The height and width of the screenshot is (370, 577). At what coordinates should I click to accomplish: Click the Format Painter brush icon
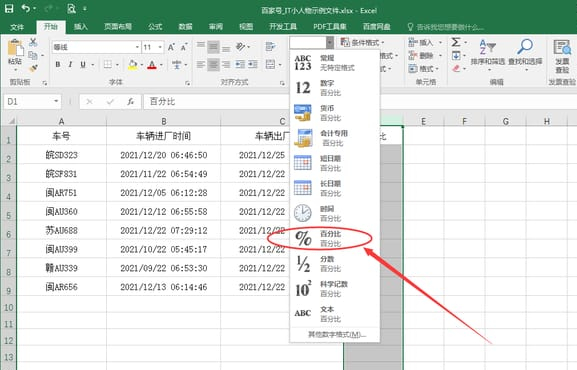pos(33,68)
